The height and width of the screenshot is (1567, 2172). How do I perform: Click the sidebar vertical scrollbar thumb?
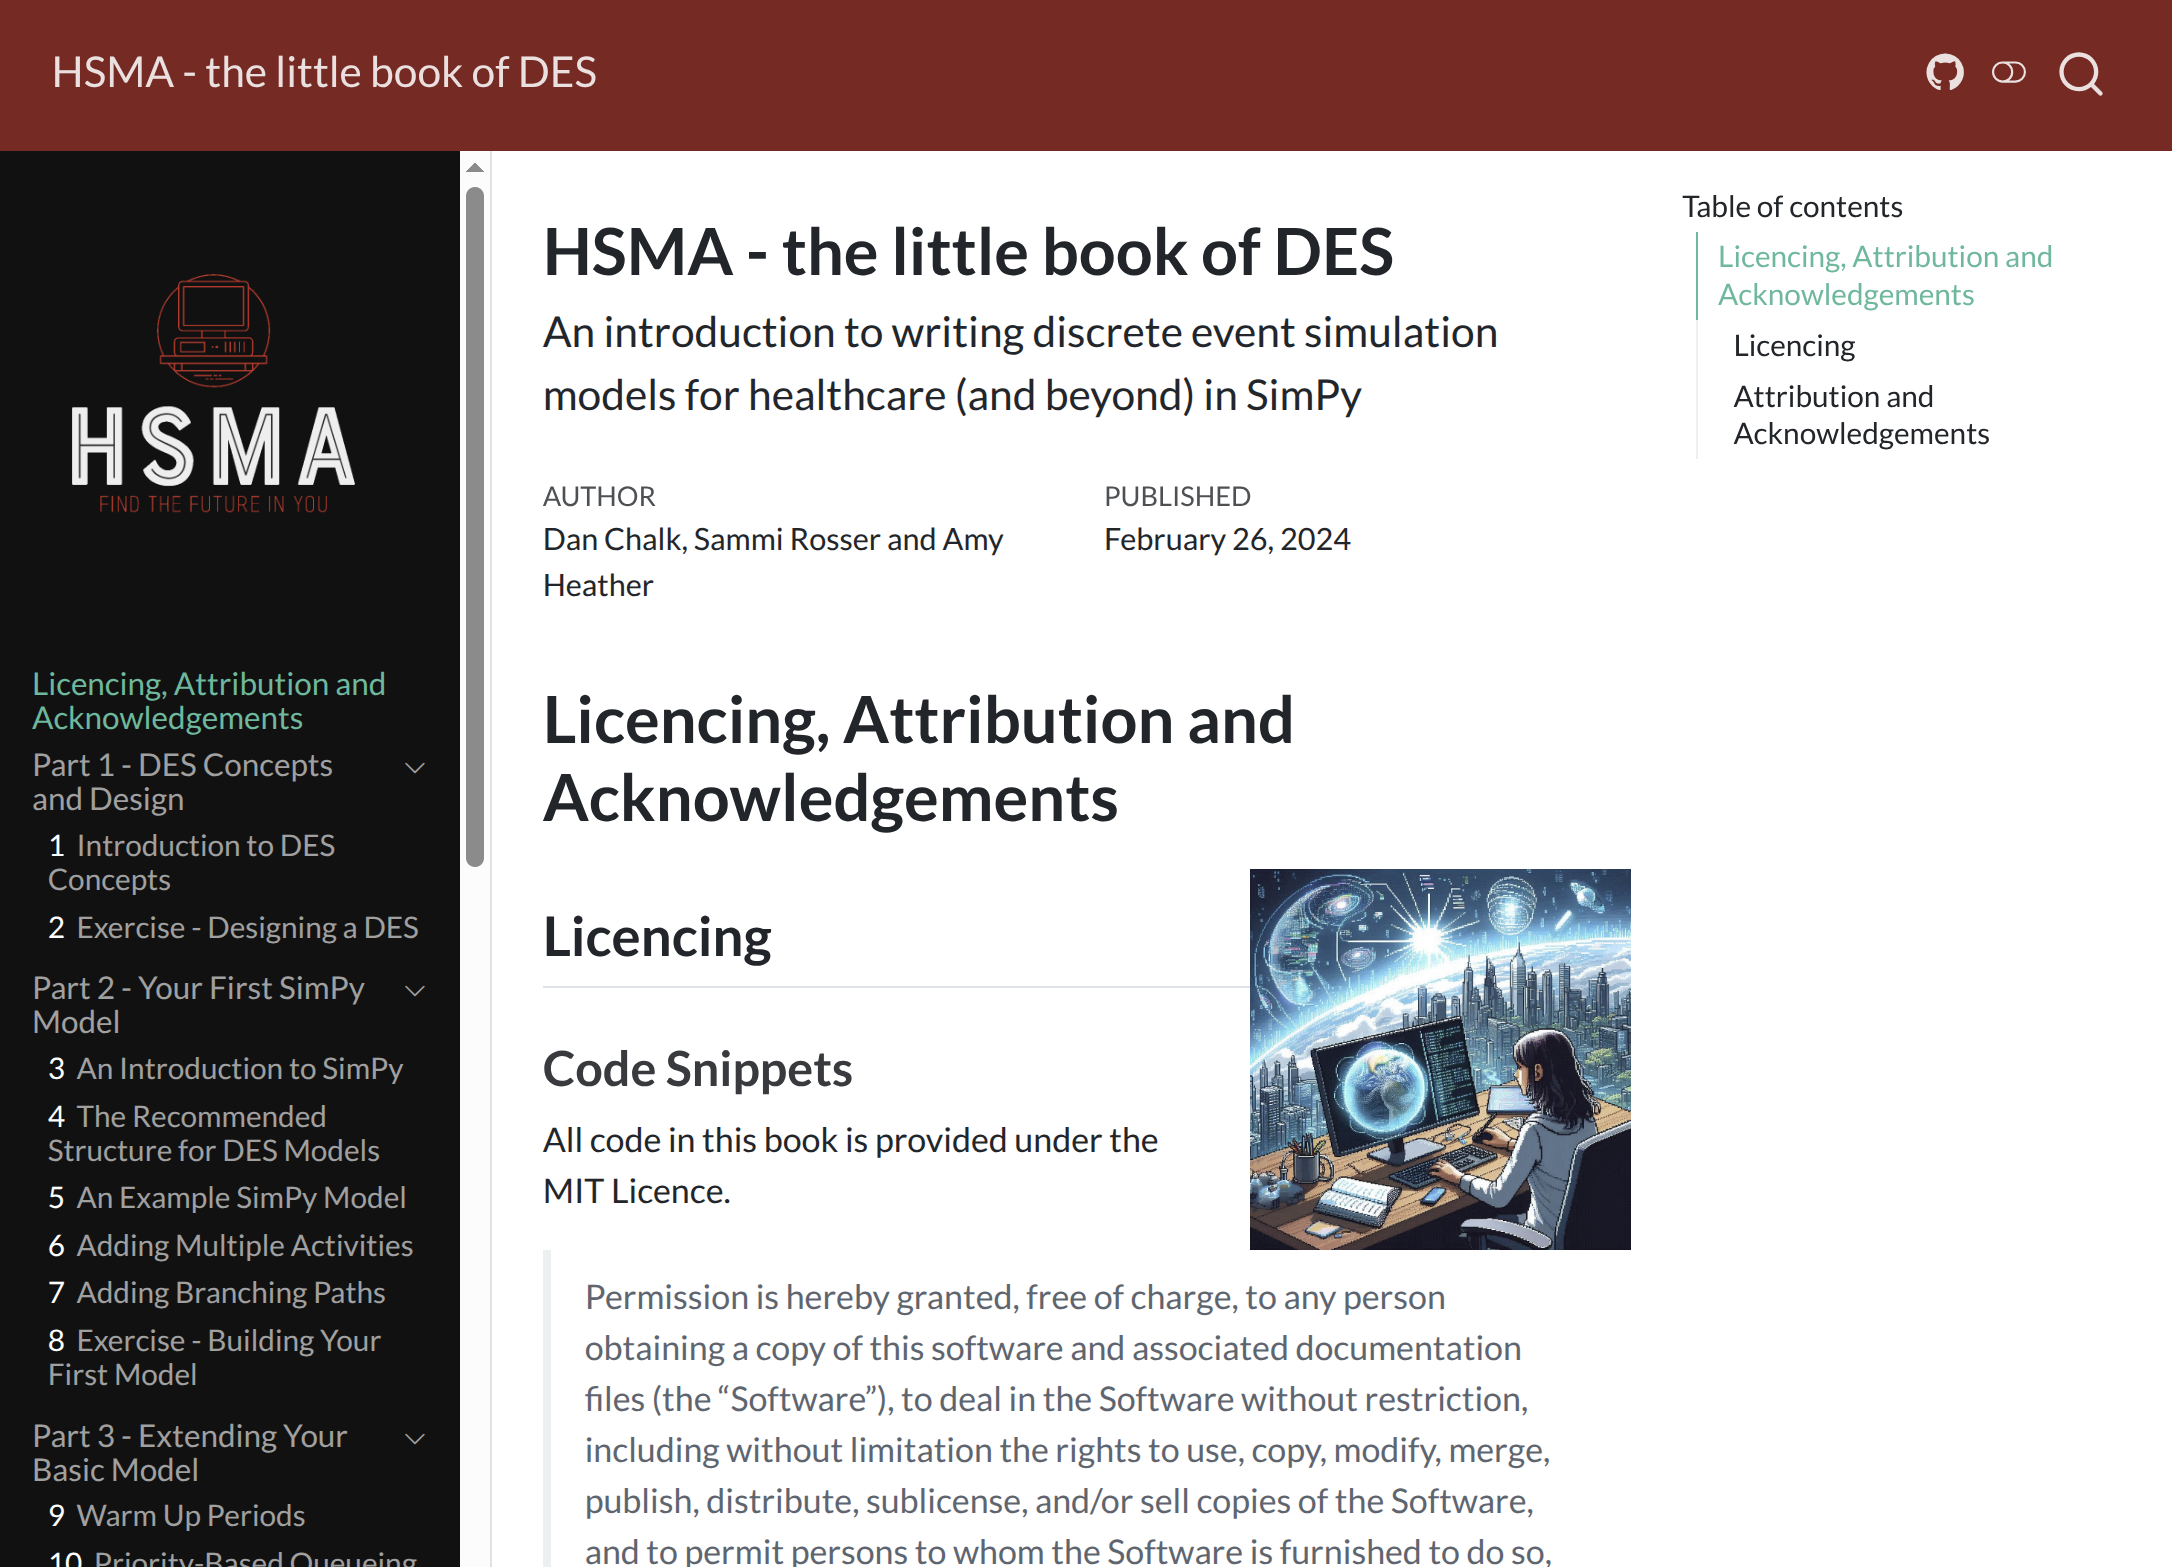click(x=475, y=525)
